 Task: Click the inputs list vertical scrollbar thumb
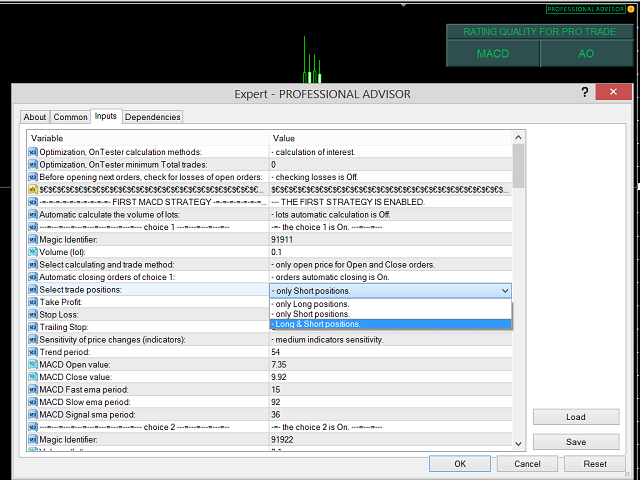coord(518,165)
